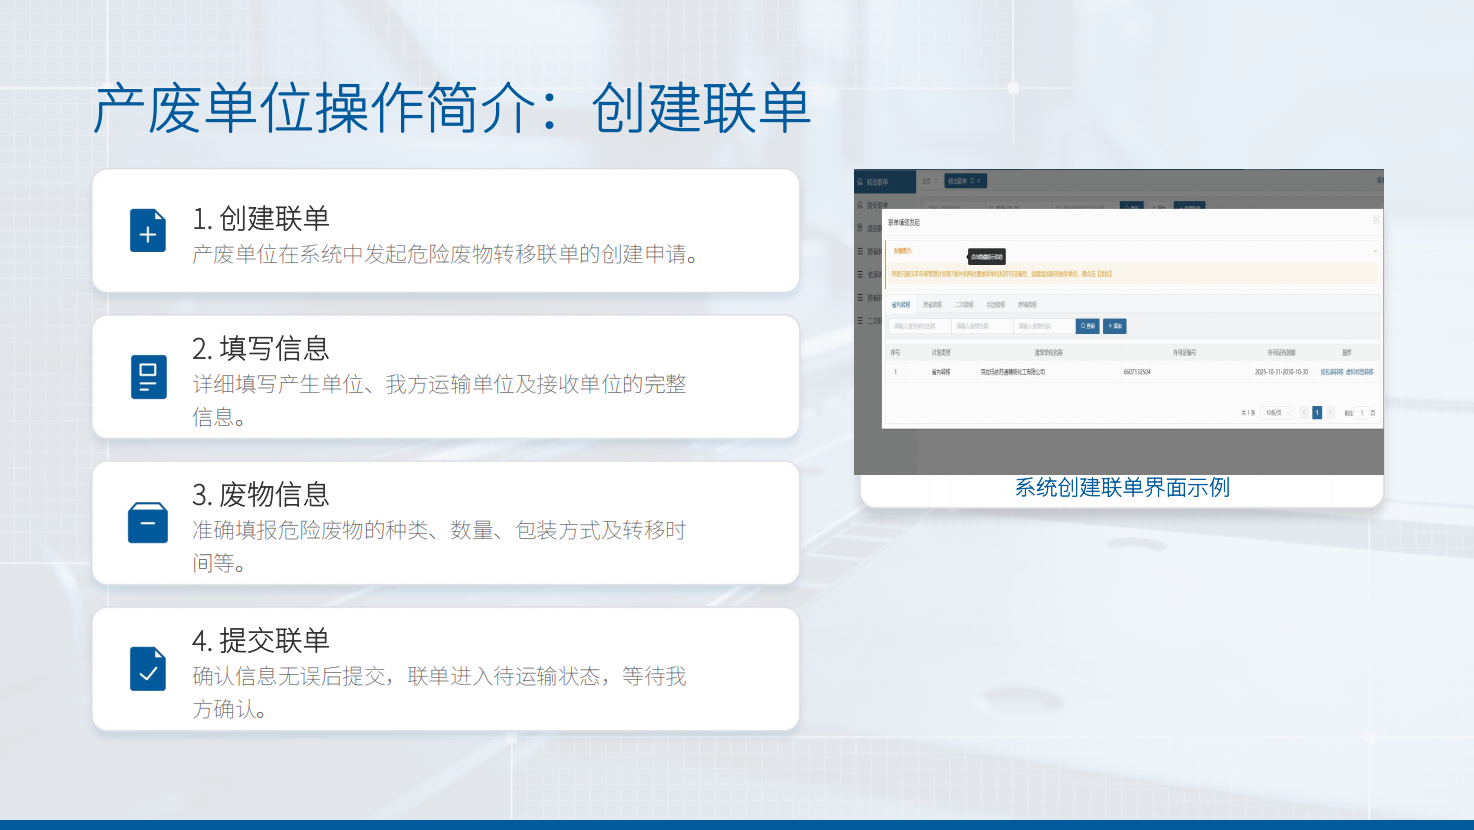This screenshot has width=1474, height=830.
Task: Click the 系统创建联单界面示例 caption
Action: (1122, 488)
